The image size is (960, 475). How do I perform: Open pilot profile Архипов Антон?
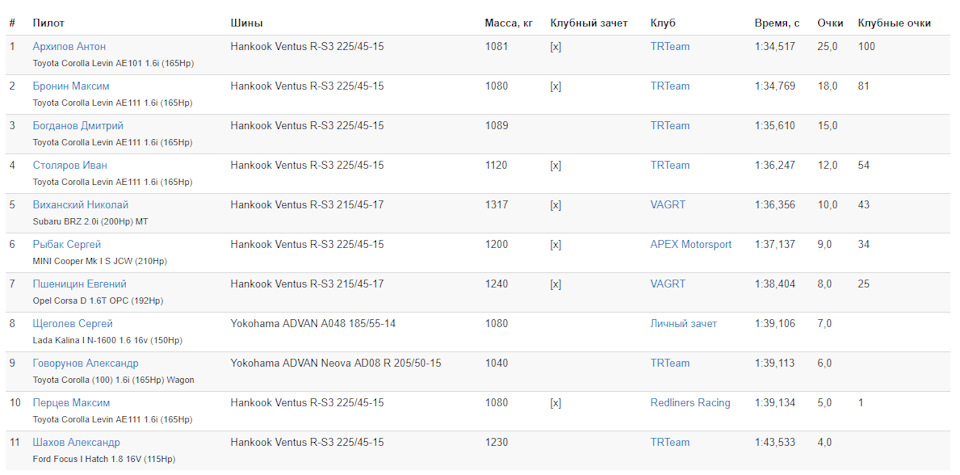69,47
